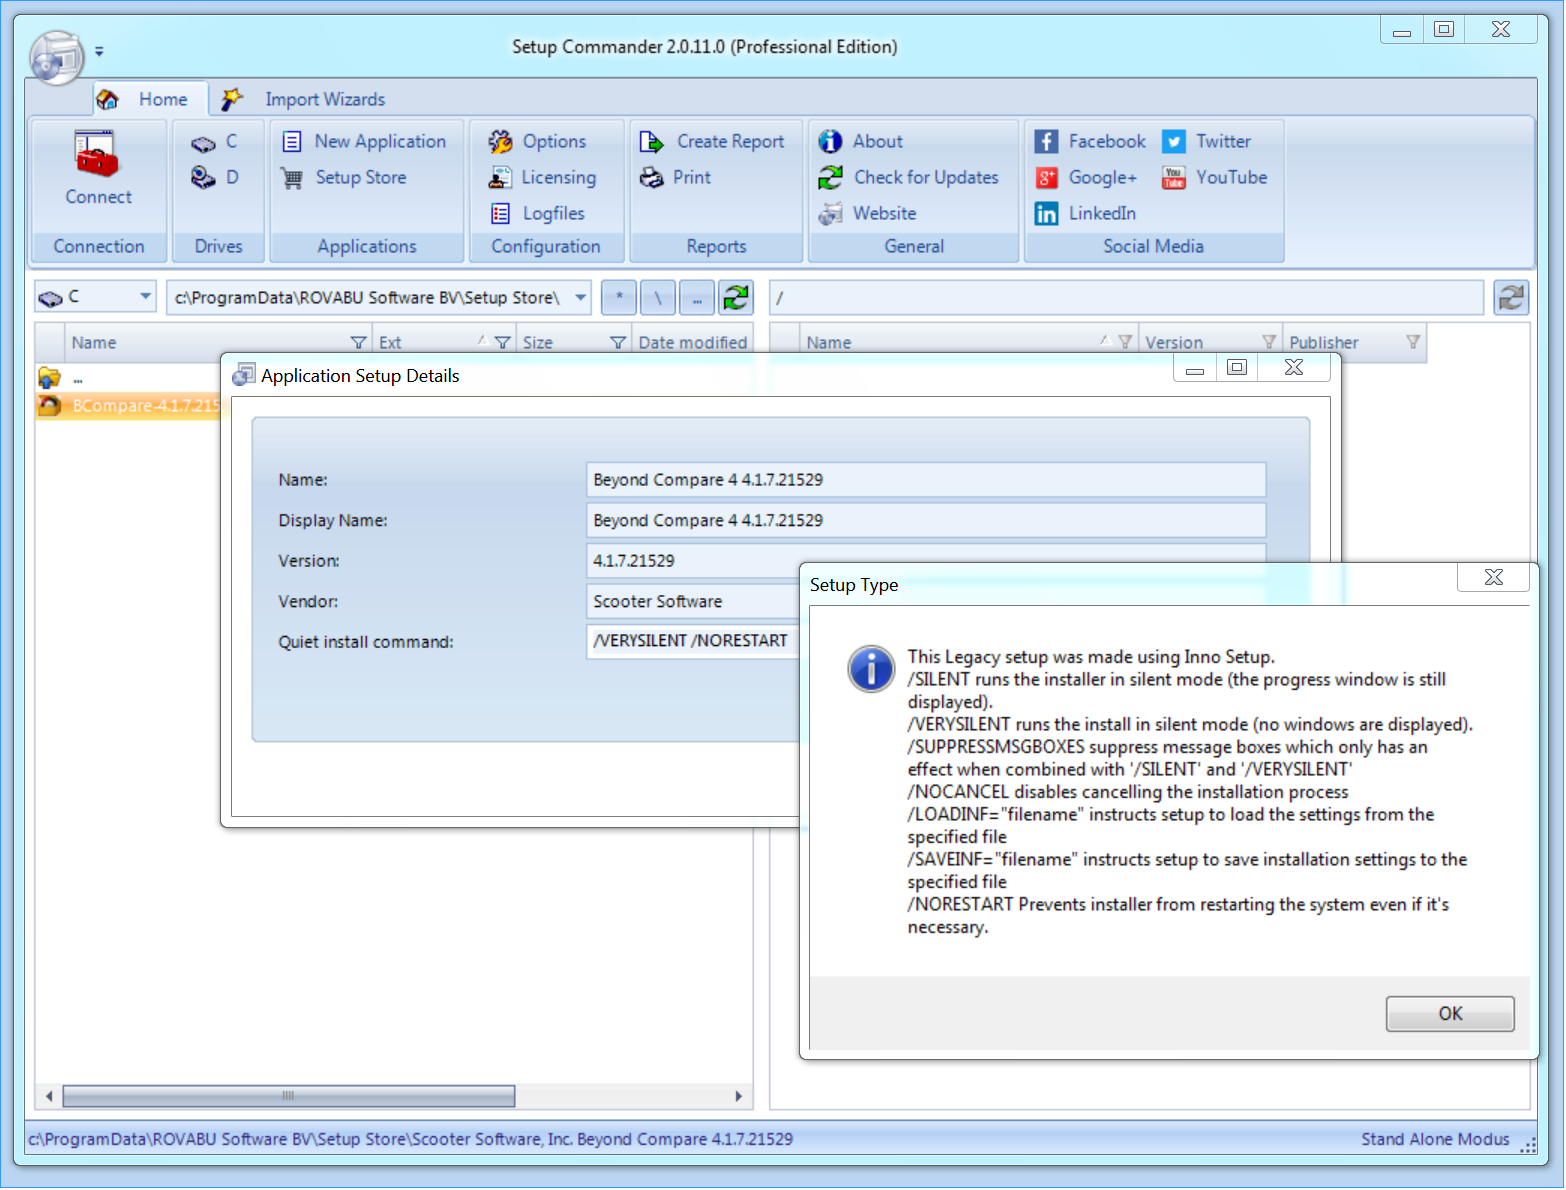Click the right scroll arrow in file pane

coord(738,1096)
